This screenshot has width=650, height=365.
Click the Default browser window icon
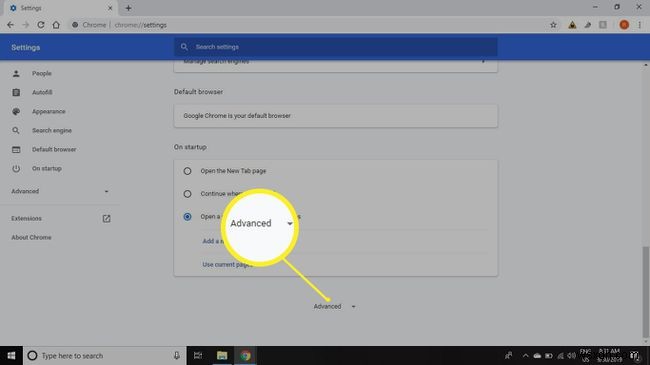(x=16, y=149)
